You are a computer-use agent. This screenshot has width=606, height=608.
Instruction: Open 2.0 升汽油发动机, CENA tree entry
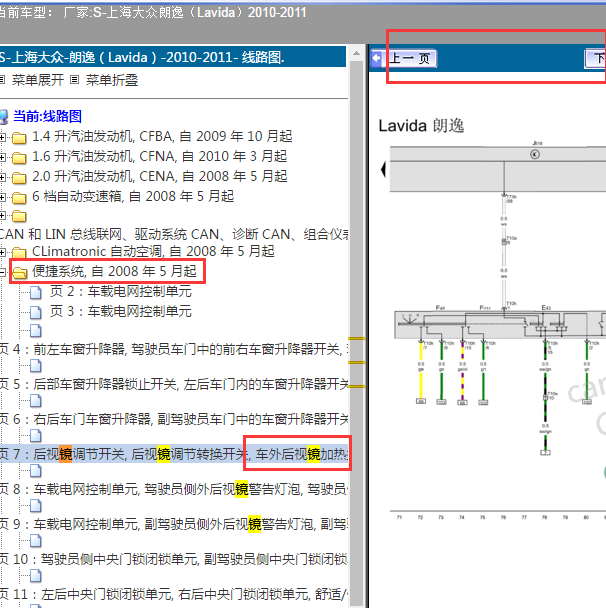coord(159,176)
